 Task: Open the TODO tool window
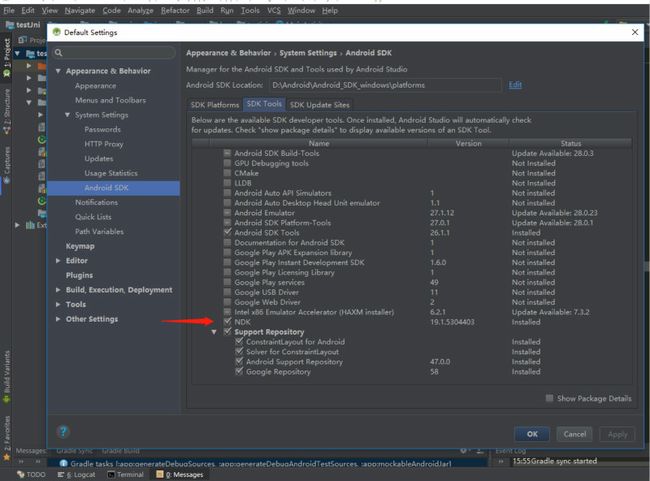[31, 474]
